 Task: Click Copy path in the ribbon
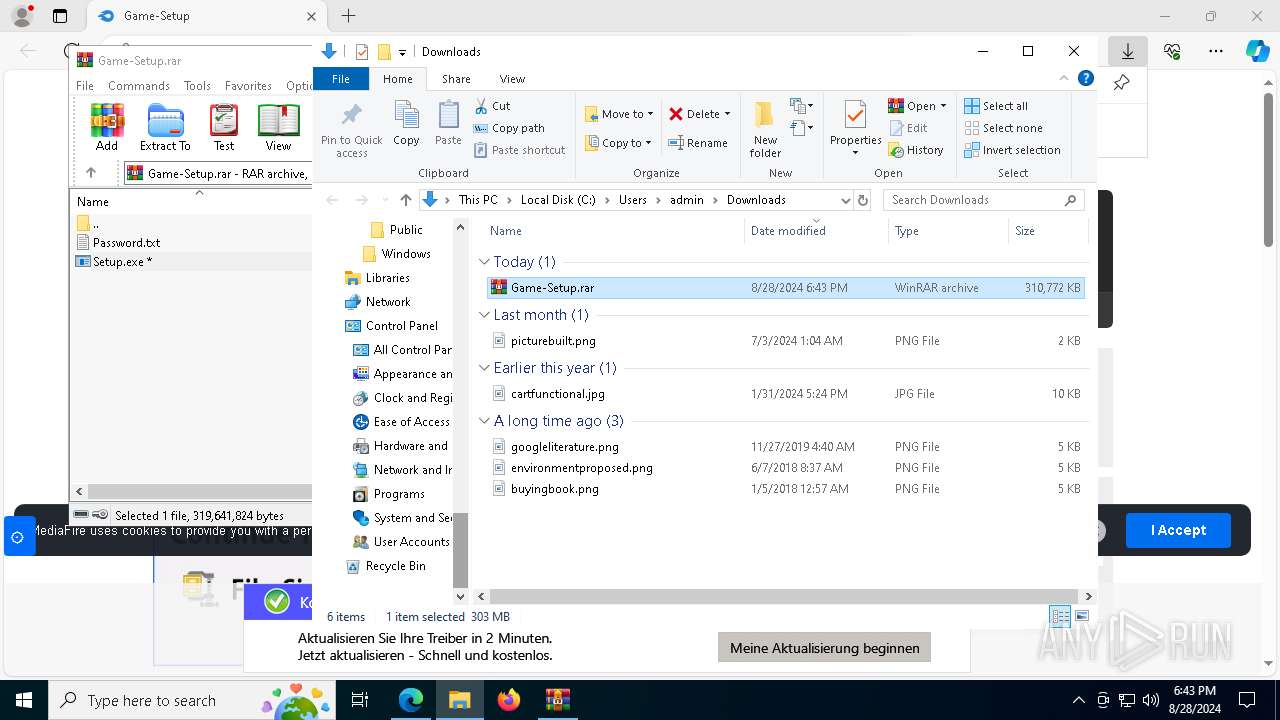coord(509,128)
